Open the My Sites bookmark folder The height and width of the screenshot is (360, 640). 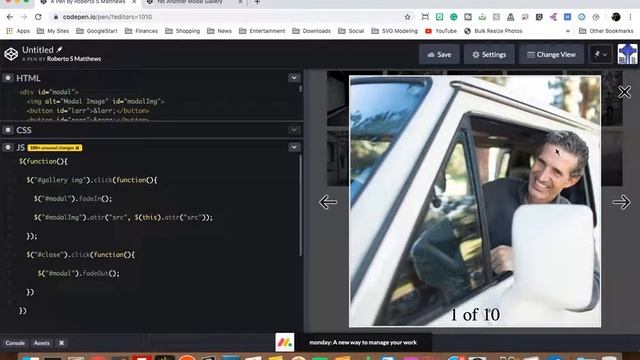tap(53, 31)
